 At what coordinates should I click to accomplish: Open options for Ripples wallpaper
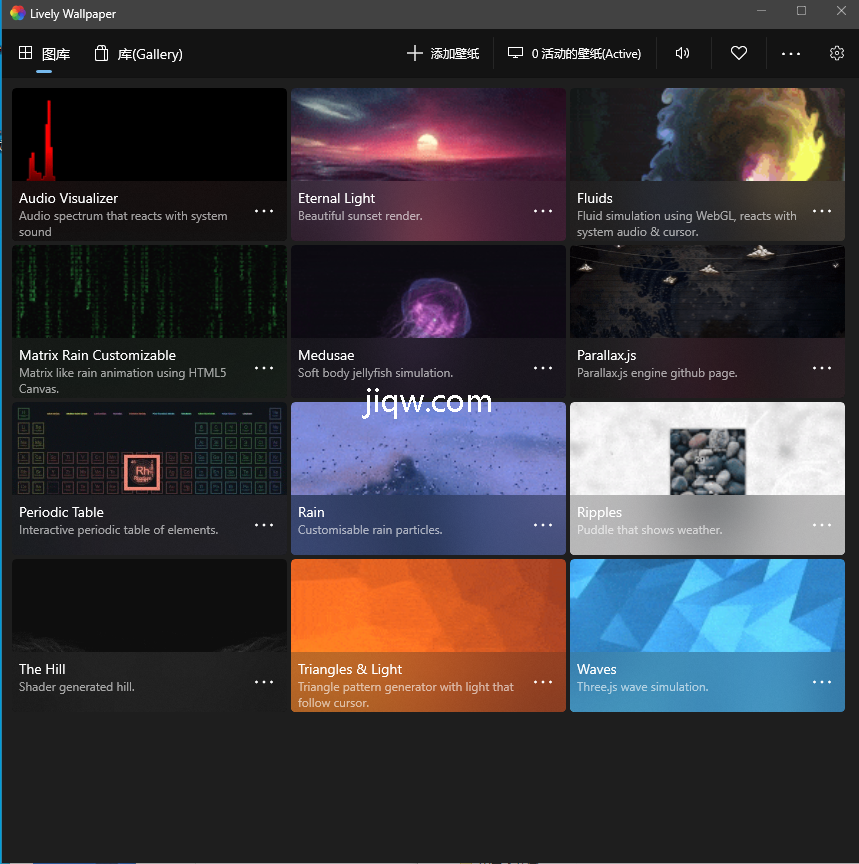pyautogui.click(x=822, y=525)
